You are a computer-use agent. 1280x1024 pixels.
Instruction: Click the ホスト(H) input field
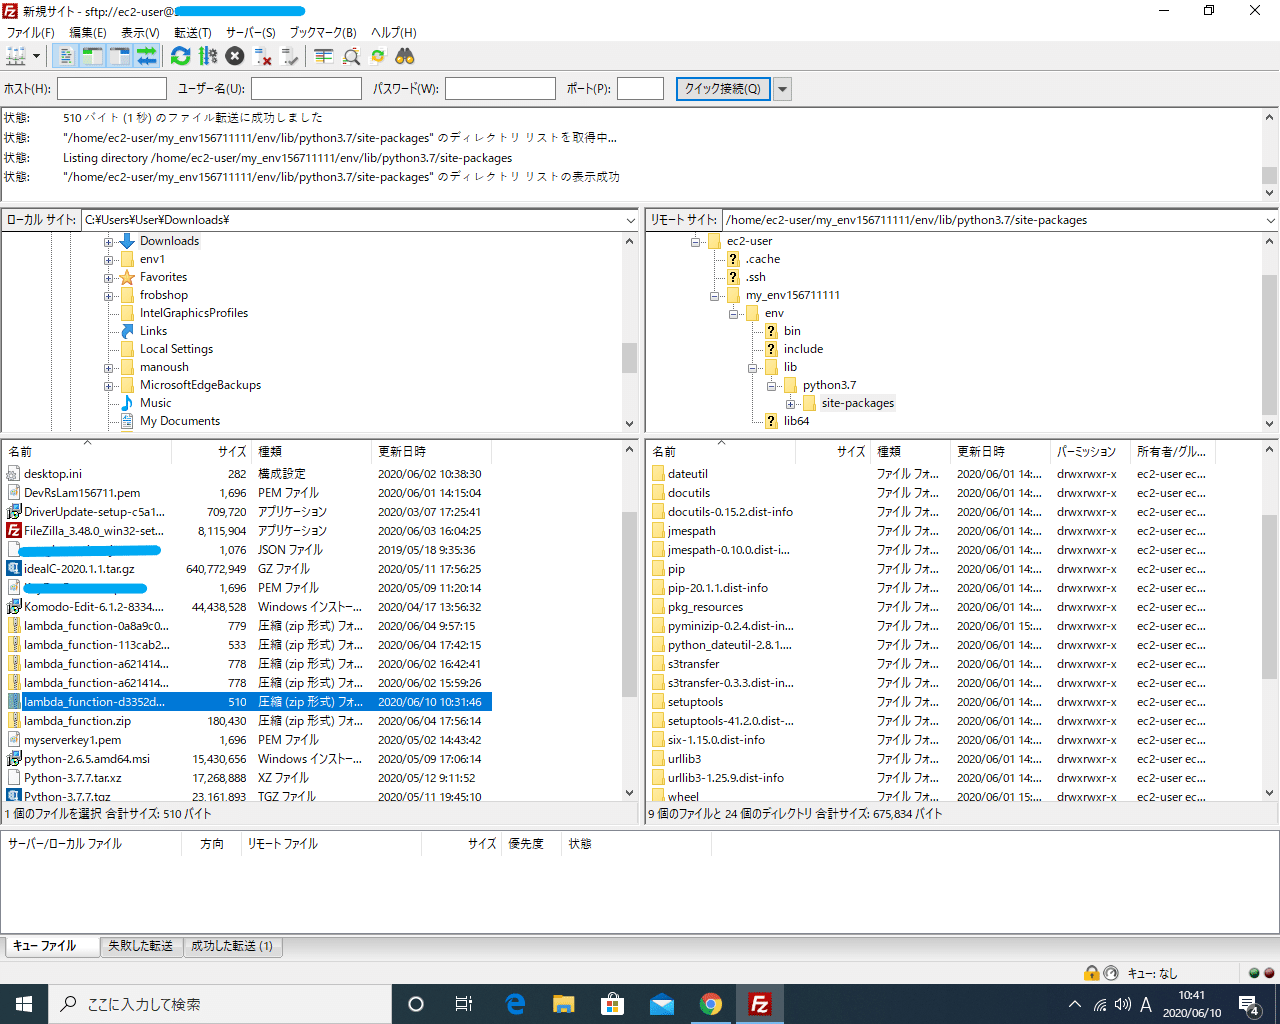[112, 89]
